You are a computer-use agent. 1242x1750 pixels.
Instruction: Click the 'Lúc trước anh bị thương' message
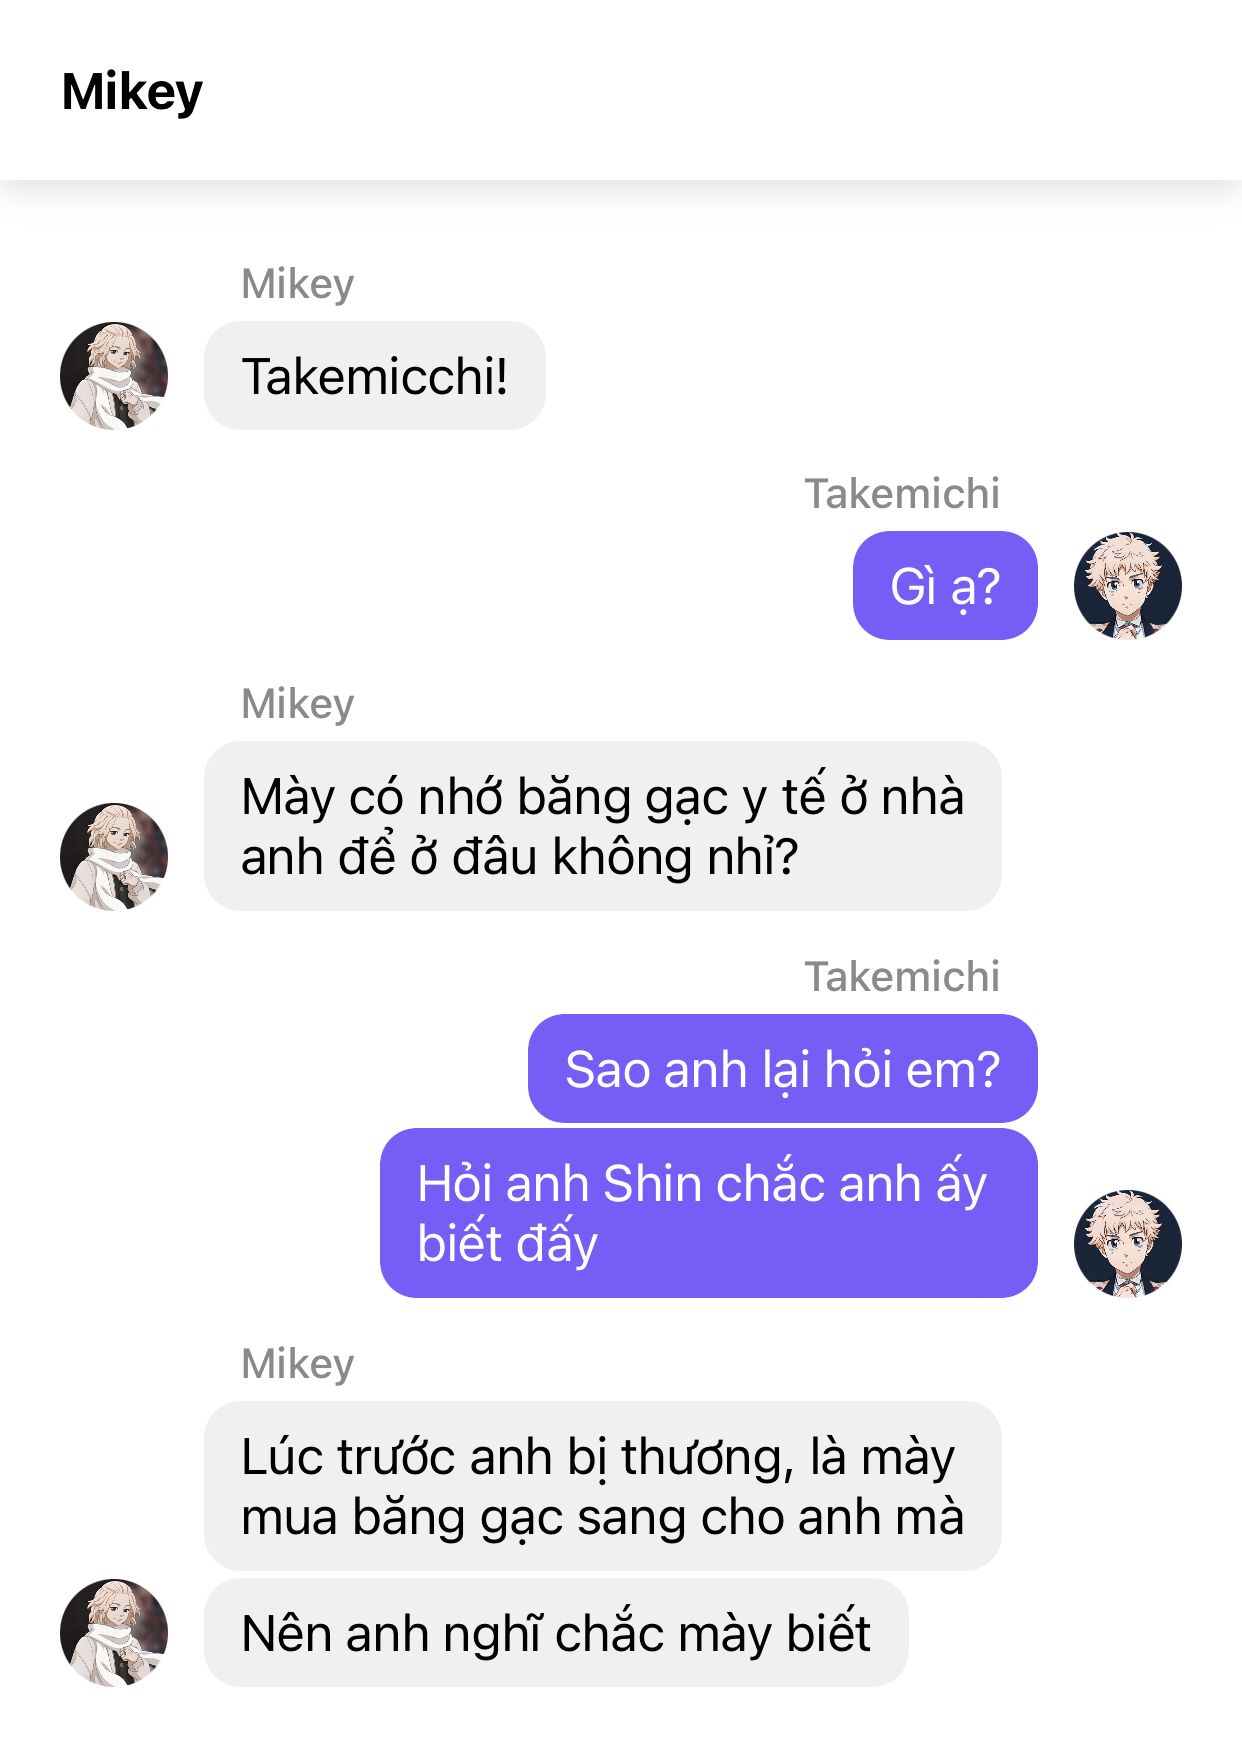pyautogui.click(x=603, y=1486)
